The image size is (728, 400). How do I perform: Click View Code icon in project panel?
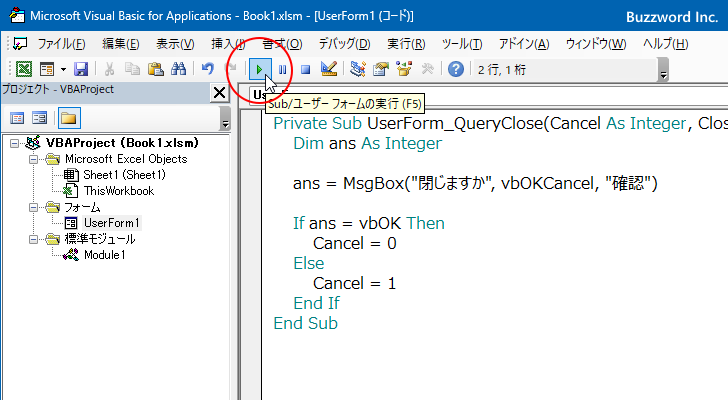[17, 118]
